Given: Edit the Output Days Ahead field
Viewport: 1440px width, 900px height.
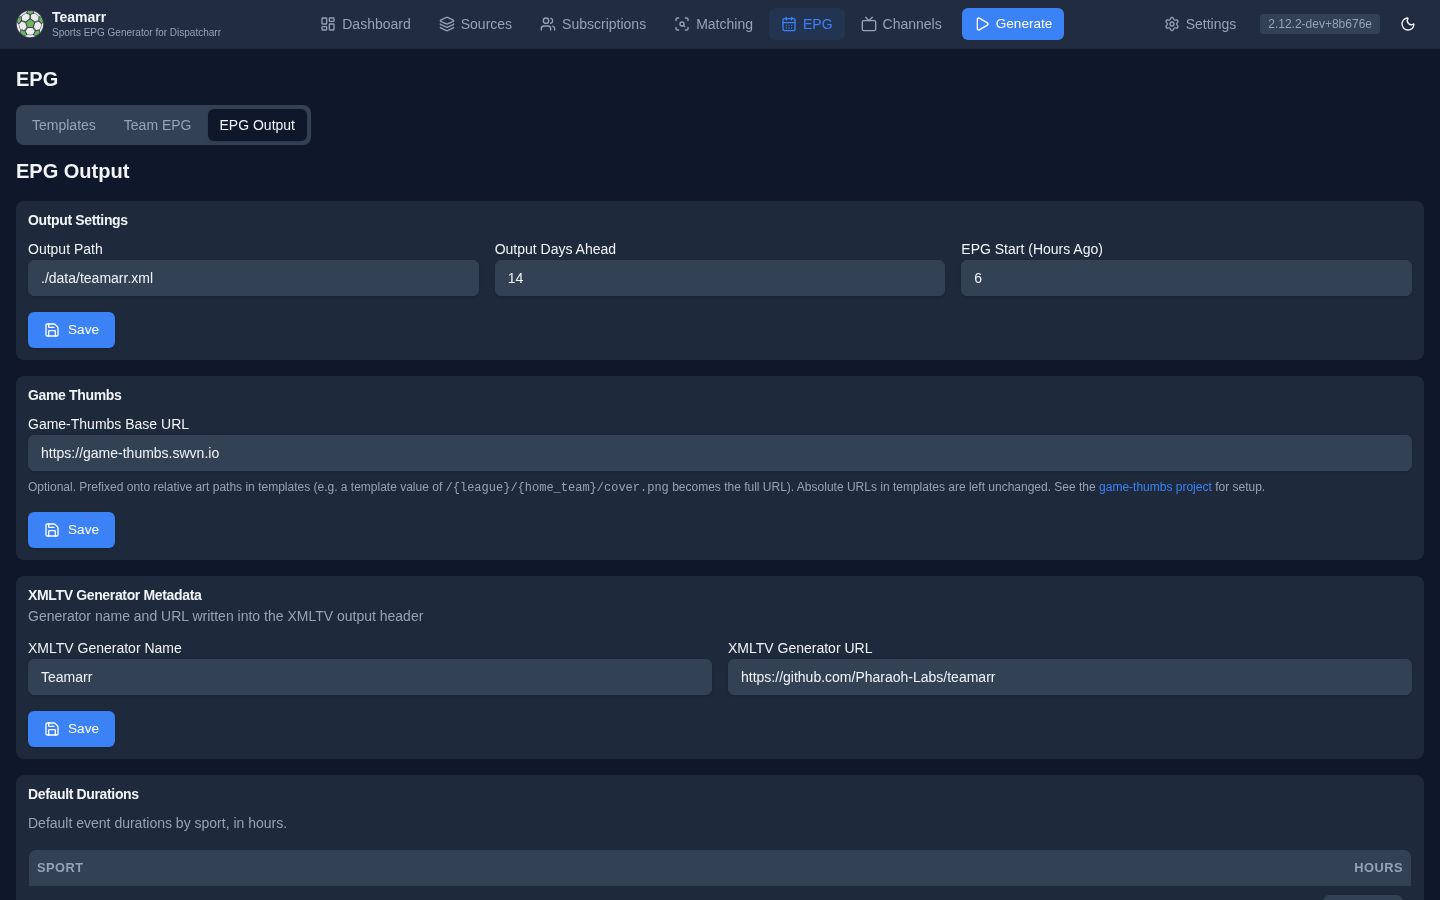Looking at the screenshot, I should 720,278.
